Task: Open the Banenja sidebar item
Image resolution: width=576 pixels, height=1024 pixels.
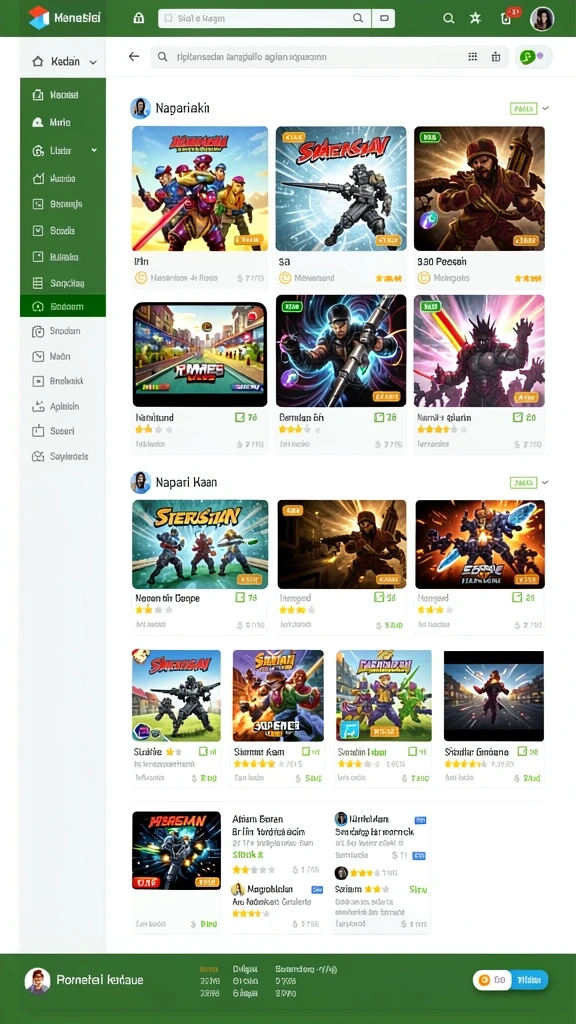Action: pos(63,204)
